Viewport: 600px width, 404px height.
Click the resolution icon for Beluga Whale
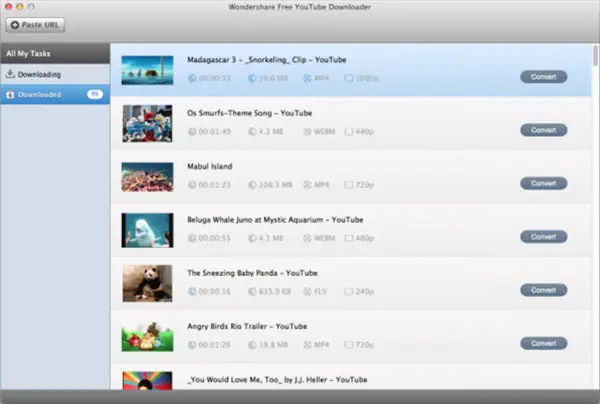coord(349,238)
